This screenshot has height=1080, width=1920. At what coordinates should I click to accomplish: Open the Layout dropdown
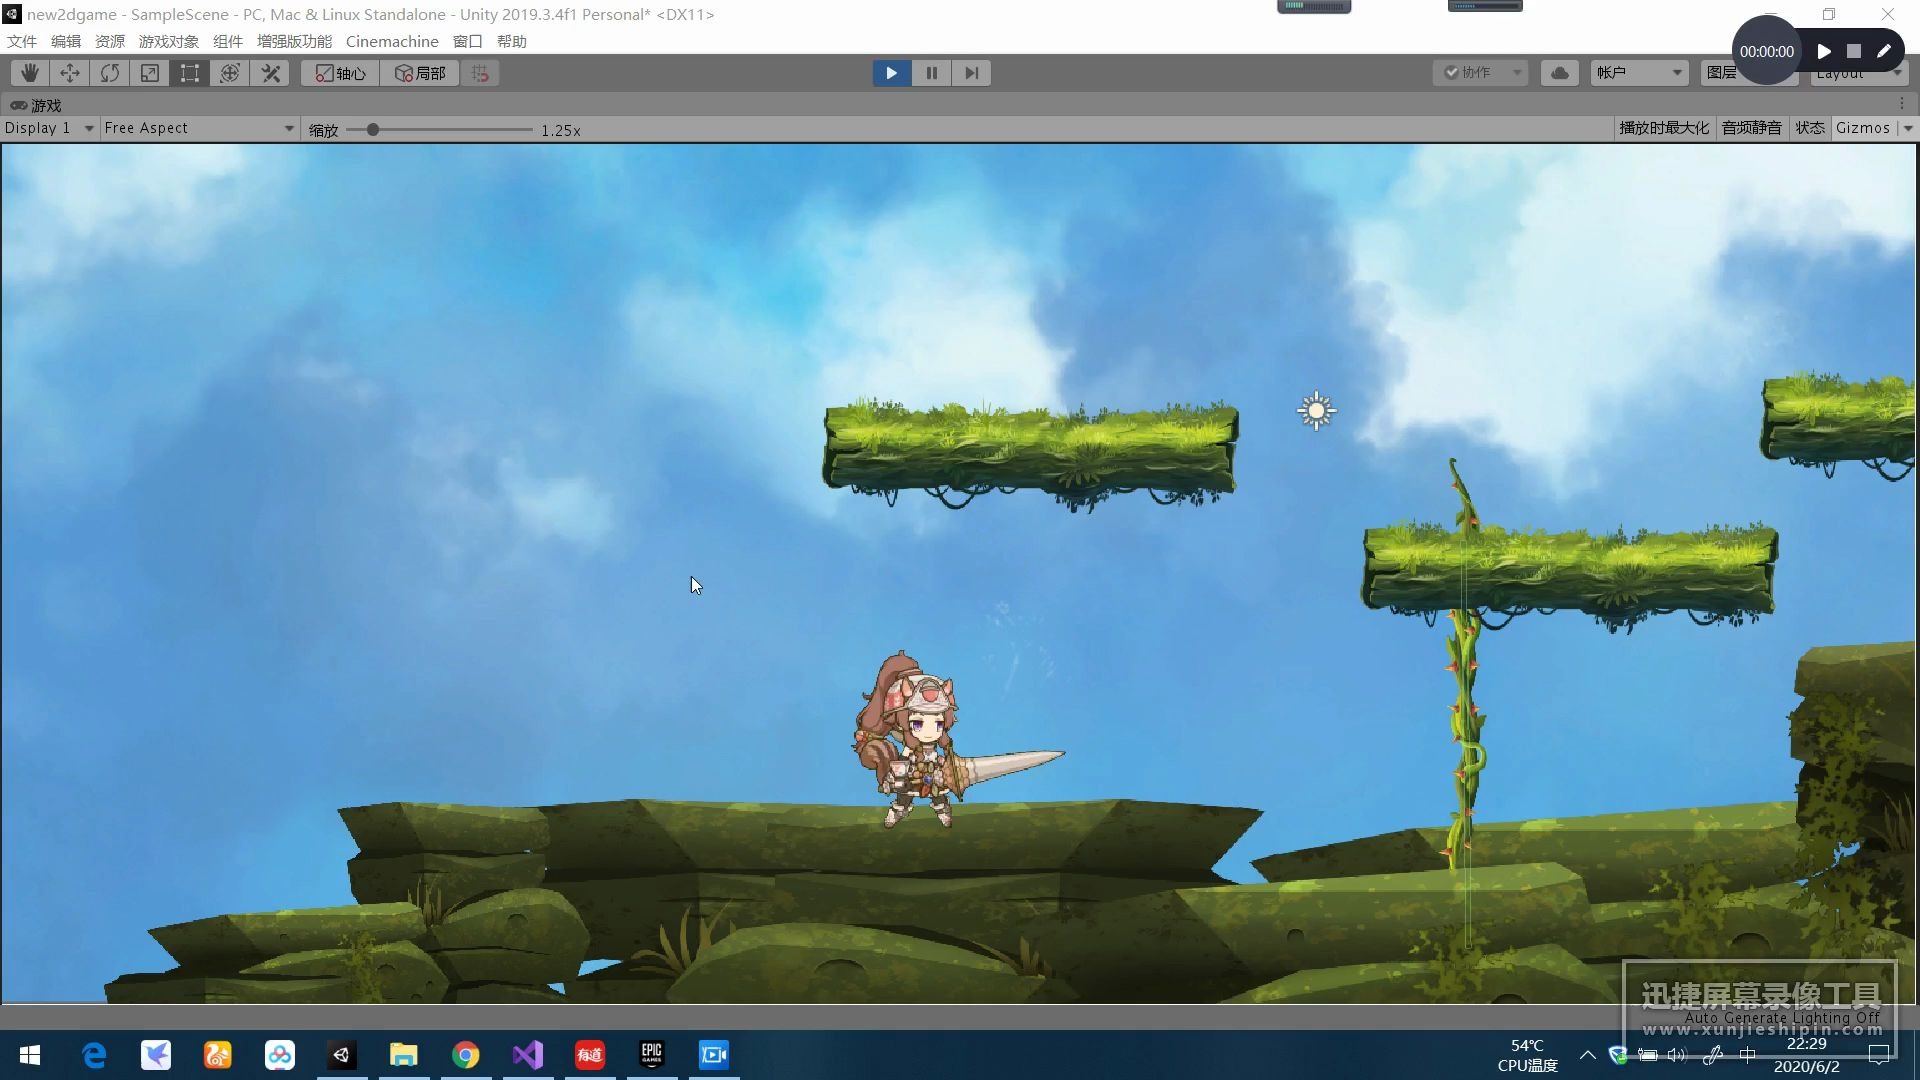click(x=1860, y=75)
